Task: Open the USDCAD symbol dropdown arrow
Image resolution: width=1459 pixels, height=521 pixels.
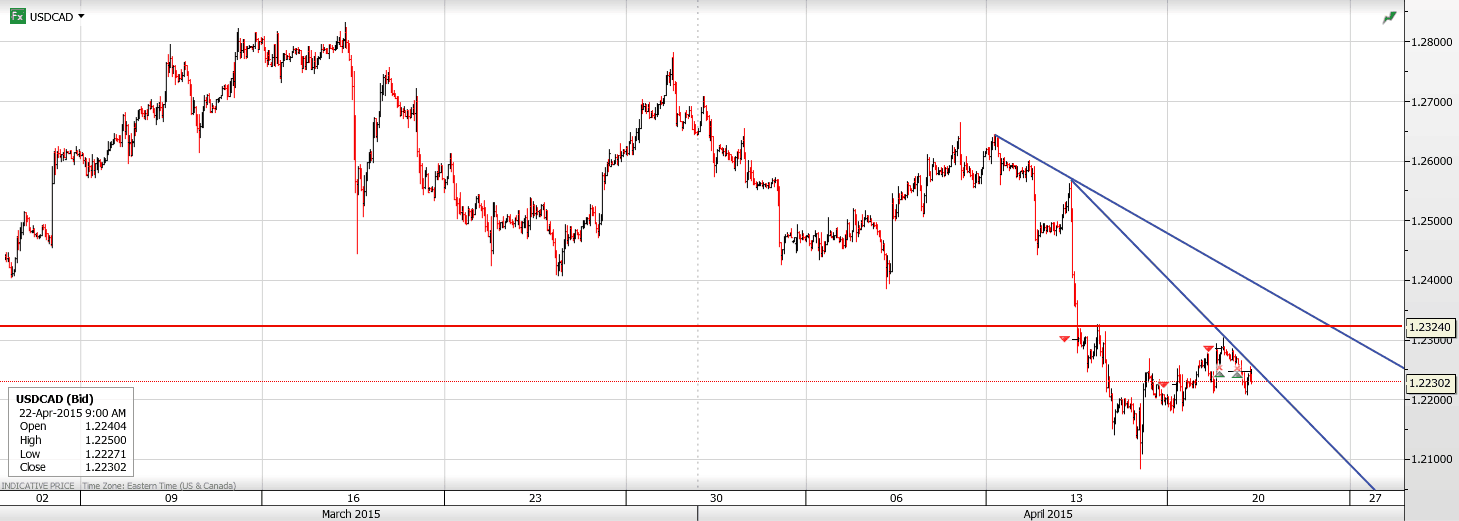Action: (x=81, y=16)
